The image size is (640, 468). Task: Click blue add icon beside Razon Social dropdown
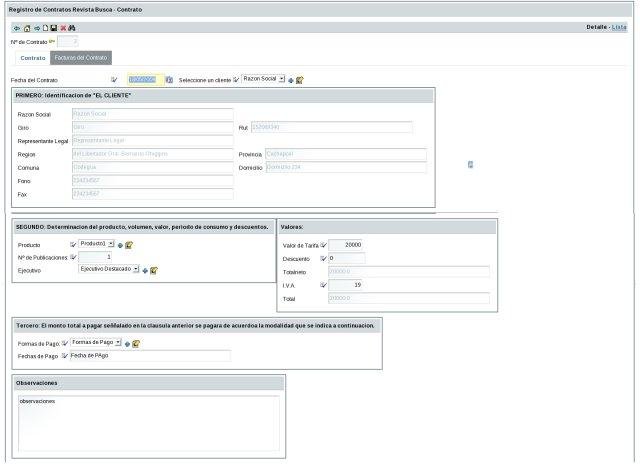[291, 80]
